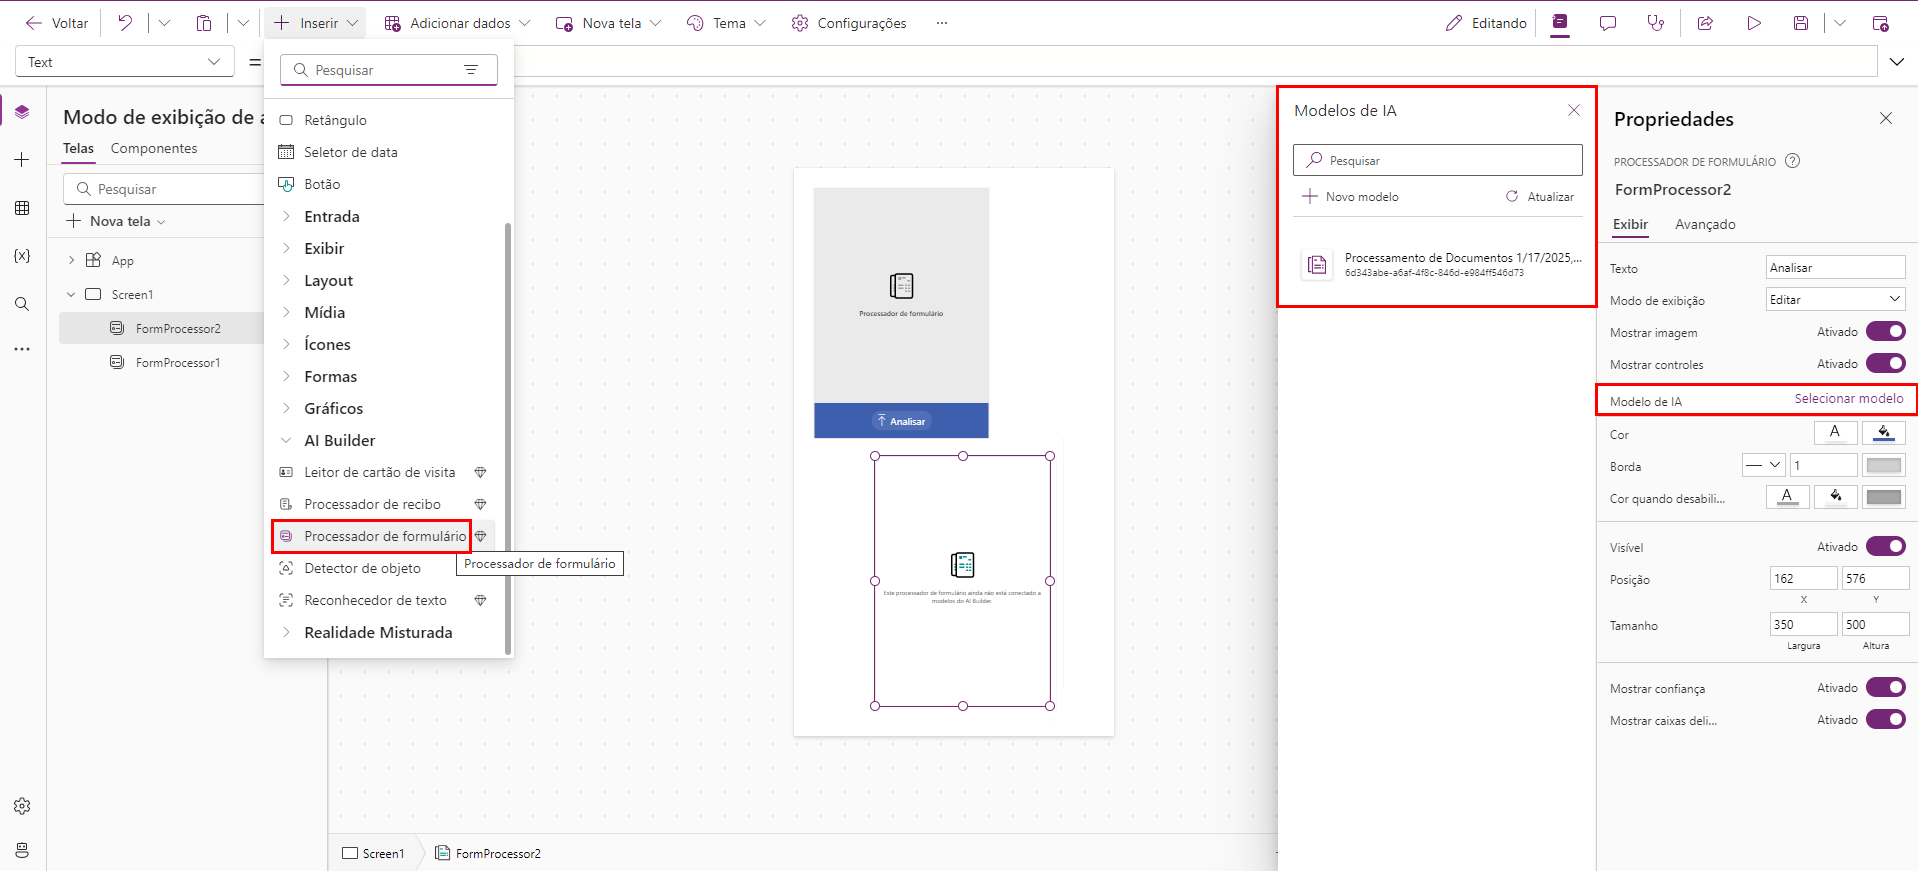Click the help icon next to Processador de formulário
Screen dimensions: 1918x871
tap(1793, 161)
